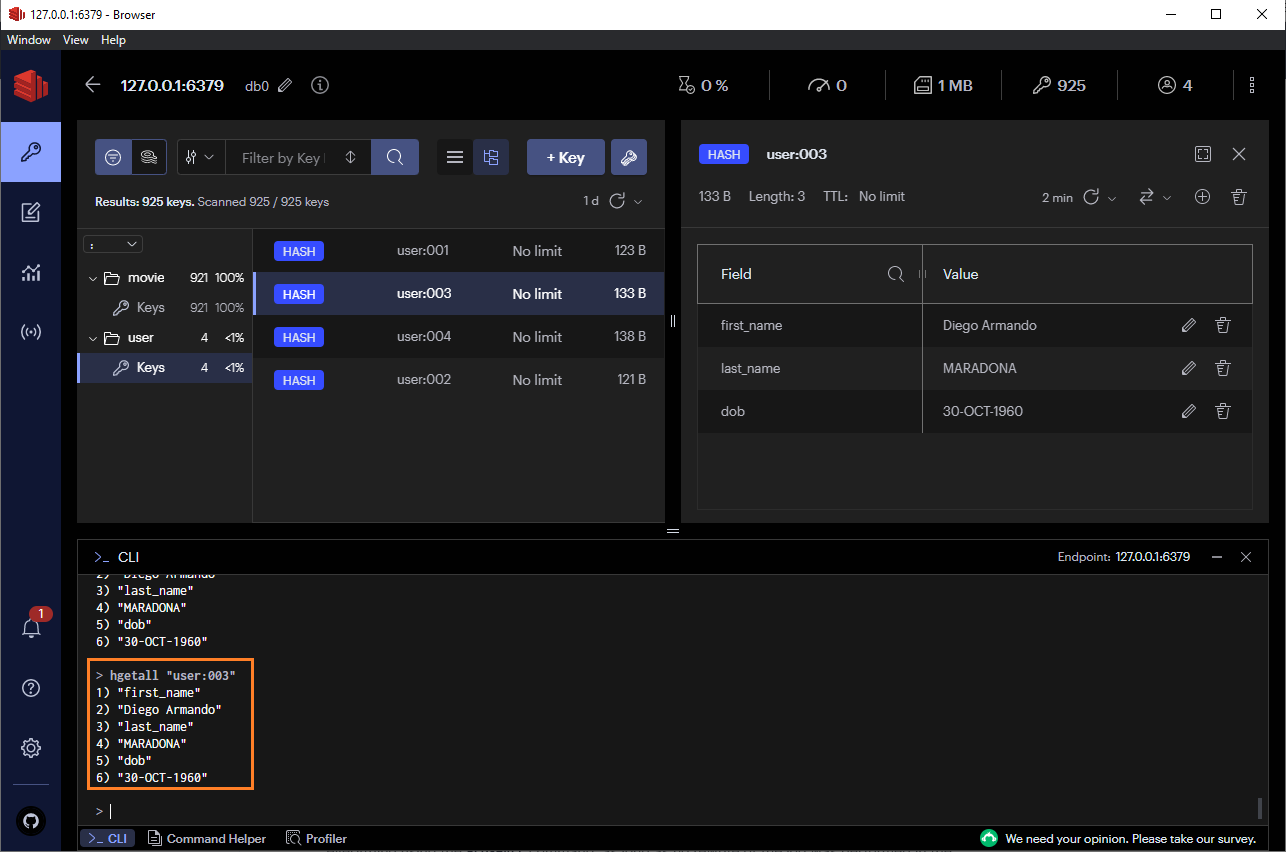Click the + Key button
1286x853 pixels.
pyautogui.click(x=565, y=157)
